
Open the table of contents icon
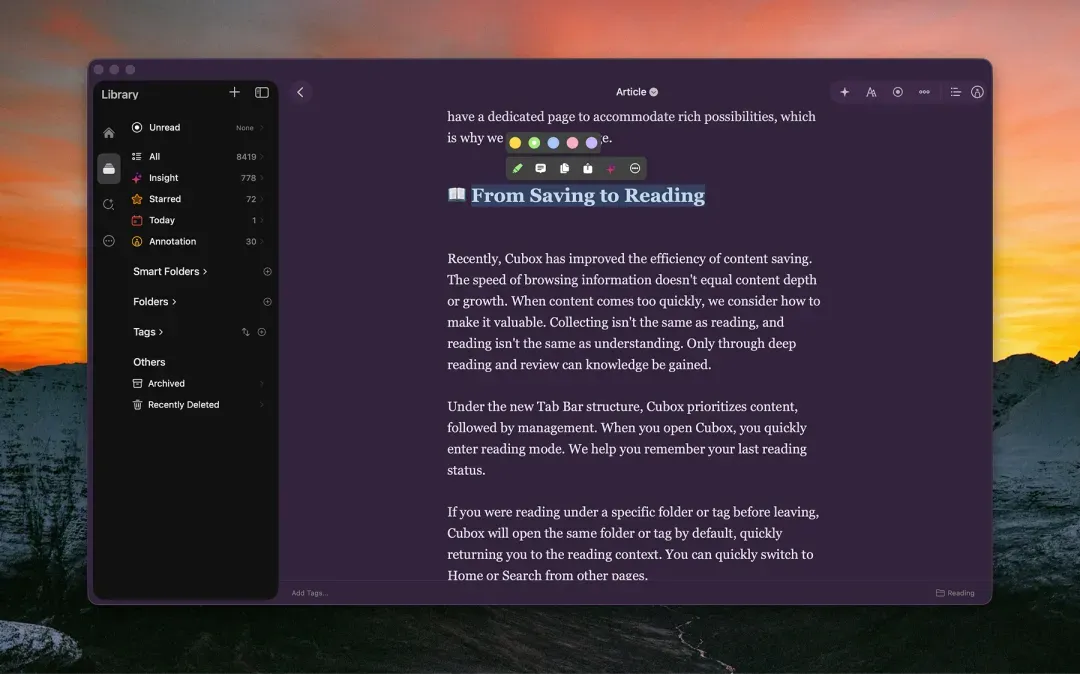[x=955, y=92]
